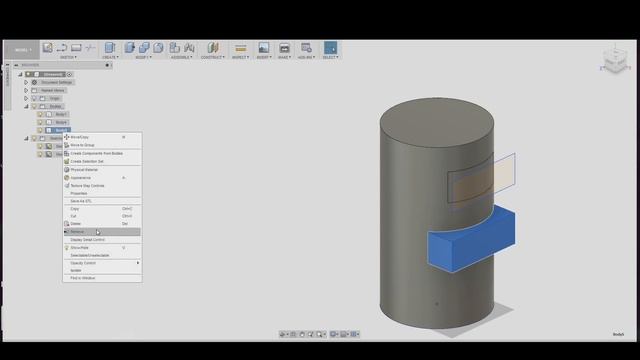Choose Appearance in the context menu
Viewport: 640px width, 360px height.
pos(102,178)
